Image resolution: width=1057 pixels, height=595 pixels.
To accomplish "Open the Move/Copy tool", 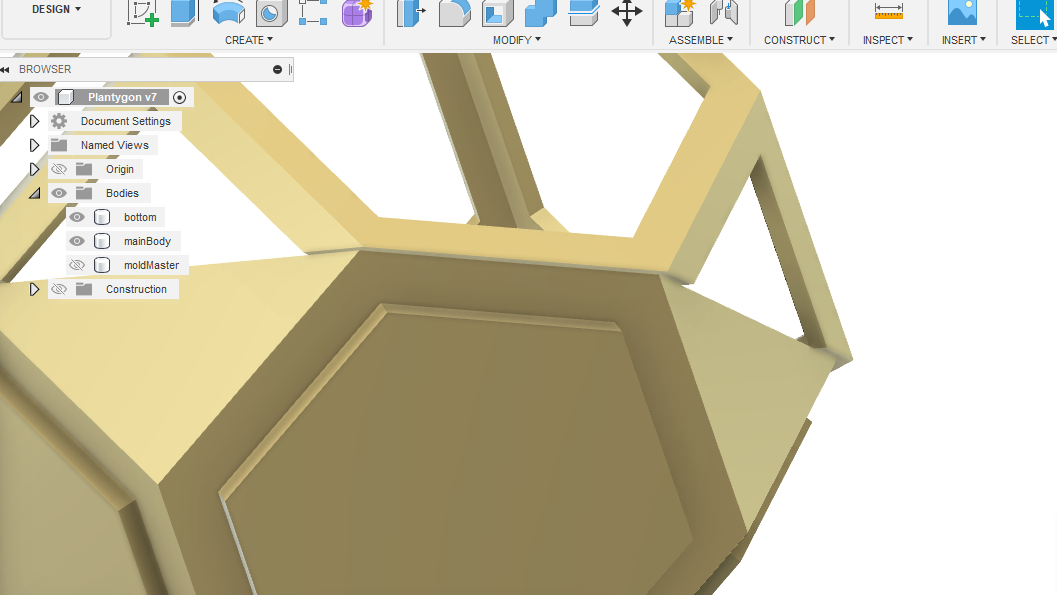I will [627, 14].
